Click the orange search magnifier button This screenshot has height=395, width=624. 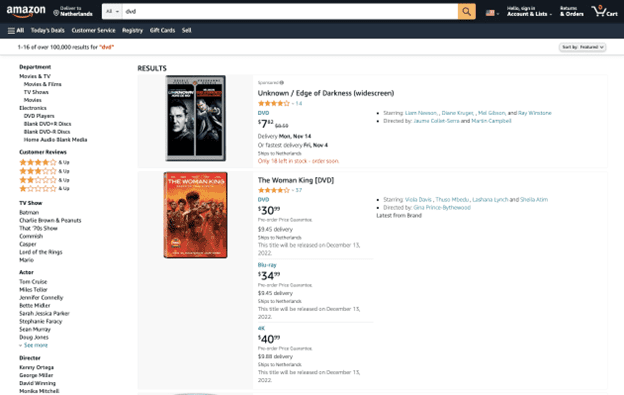pos(466,12)
